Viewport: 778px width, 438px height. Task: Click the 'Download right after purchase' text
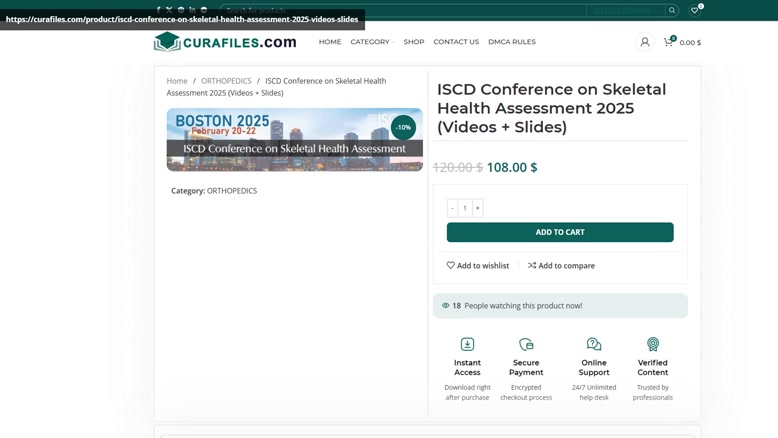tap(467, 392)
